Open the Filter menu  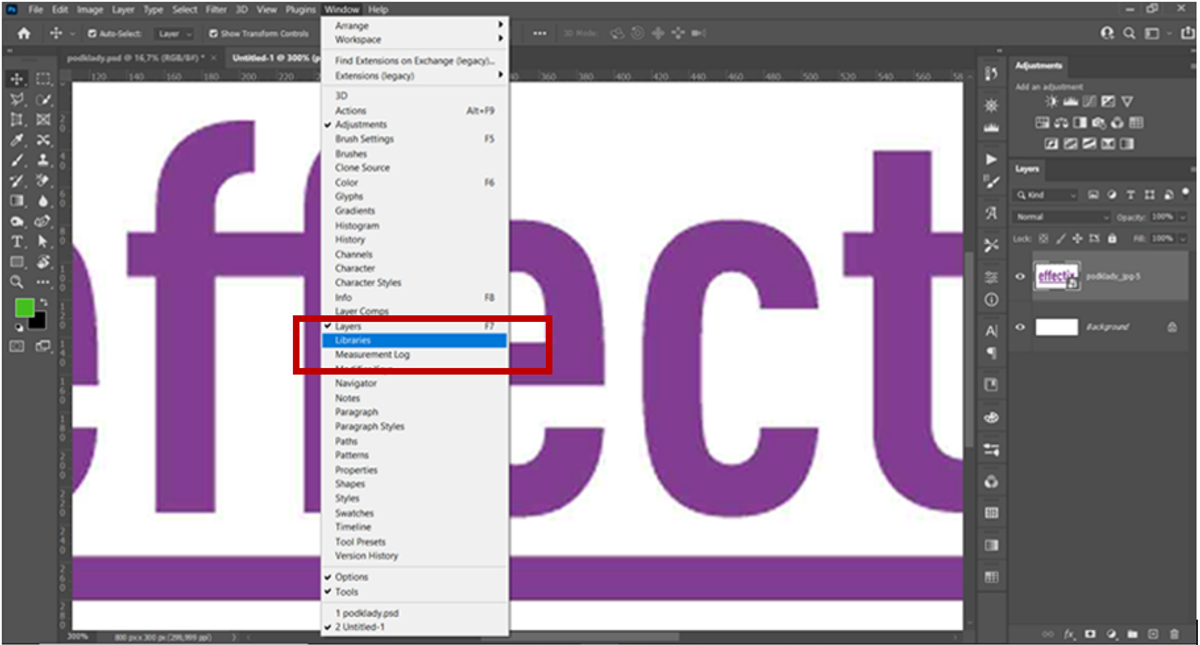[216, 9]
